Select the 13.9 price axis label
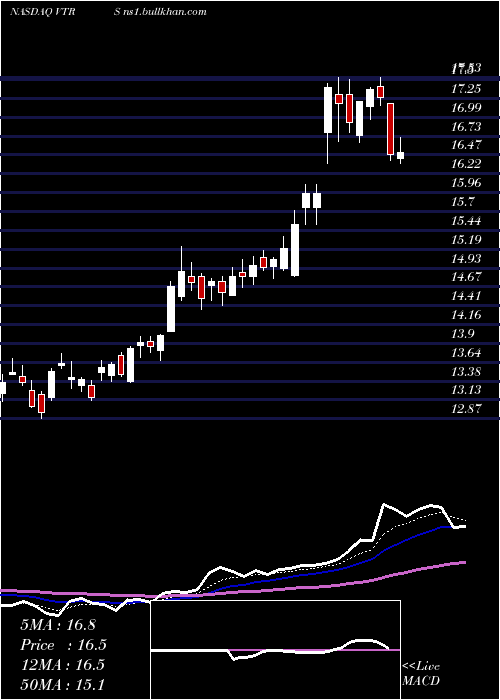Image resolution: width=500 pixels, height=700 pixels. (462, 333)
